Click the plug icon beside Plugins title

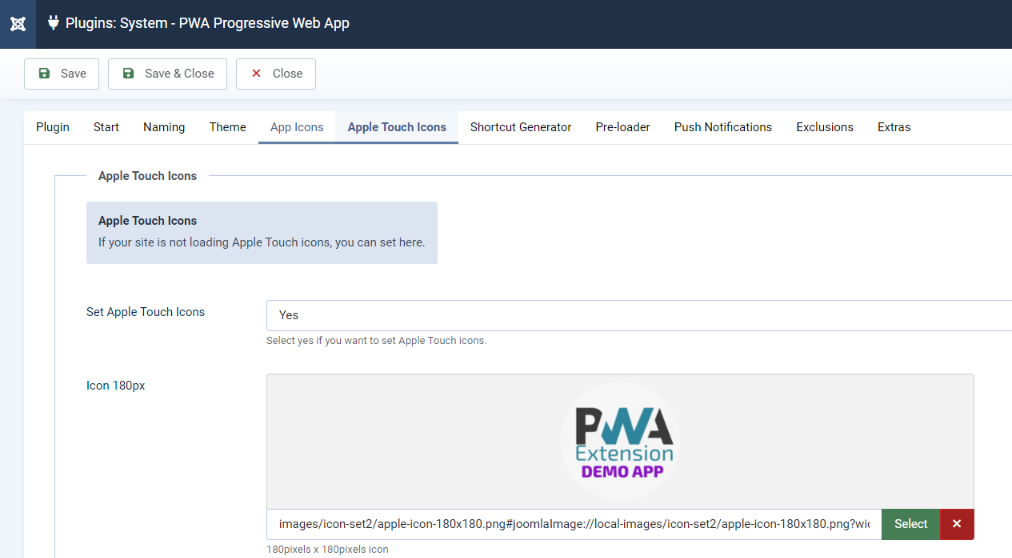(x=53, y=23)
